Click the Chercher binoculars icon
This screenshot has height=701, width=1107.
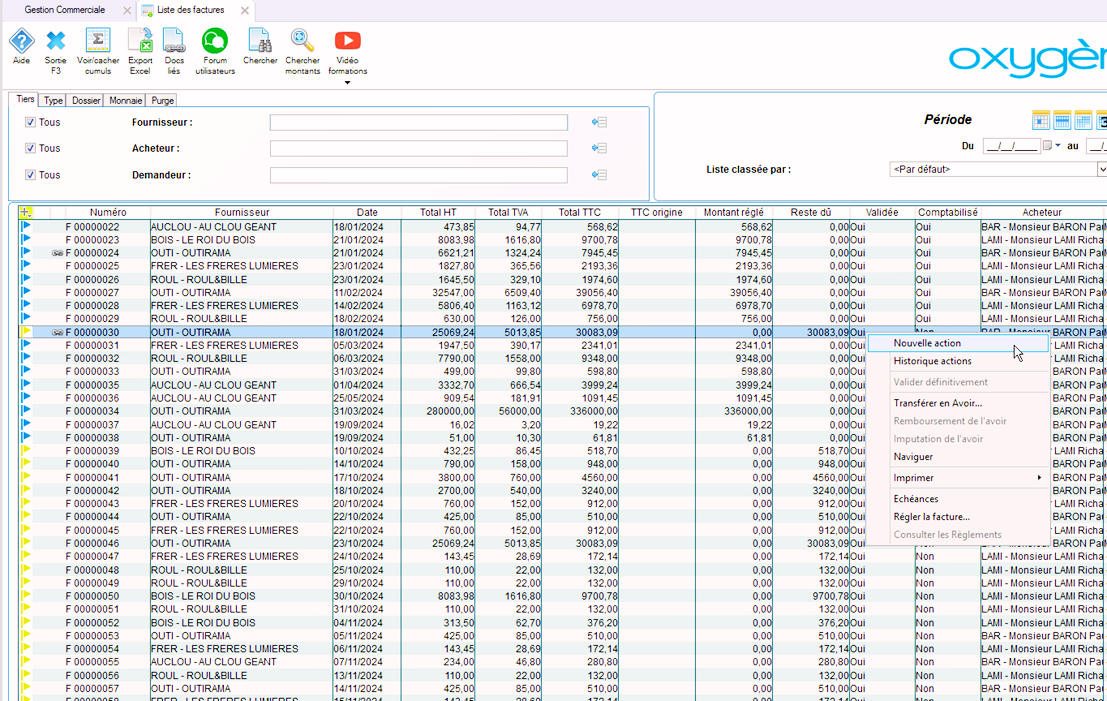click(260, 42)
